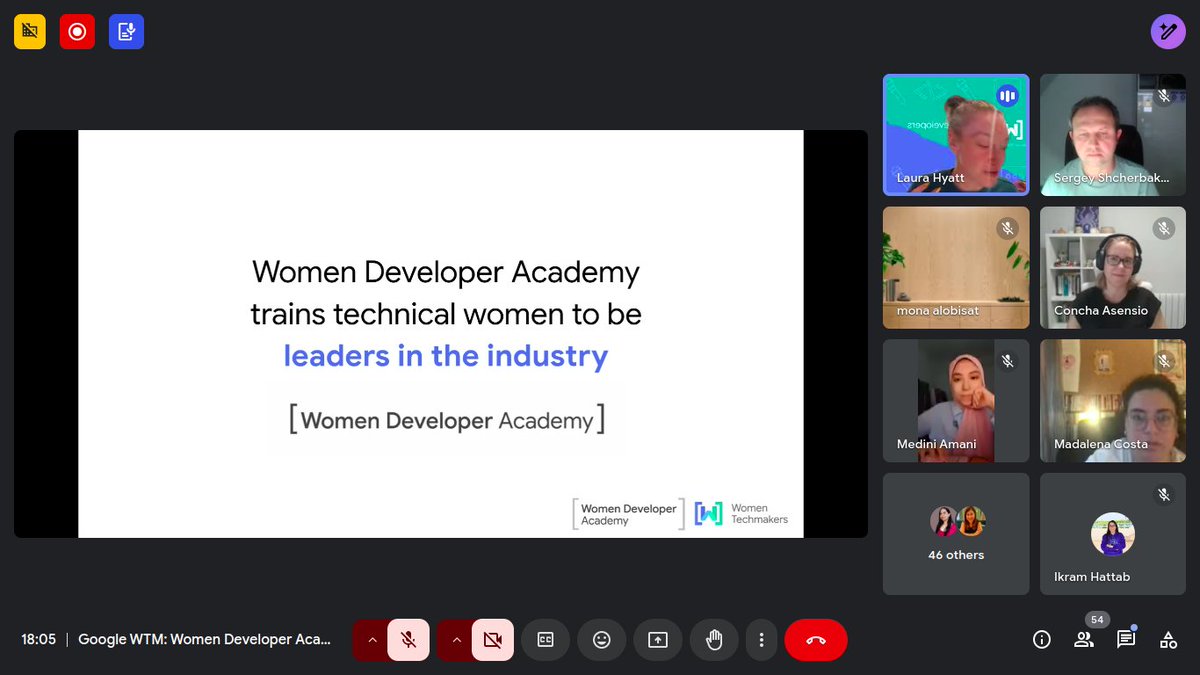Viewport: 1200px width, 675px height.
Task: Expand audio settings arrow beside microphone
Action: click(x=371, y=640)
